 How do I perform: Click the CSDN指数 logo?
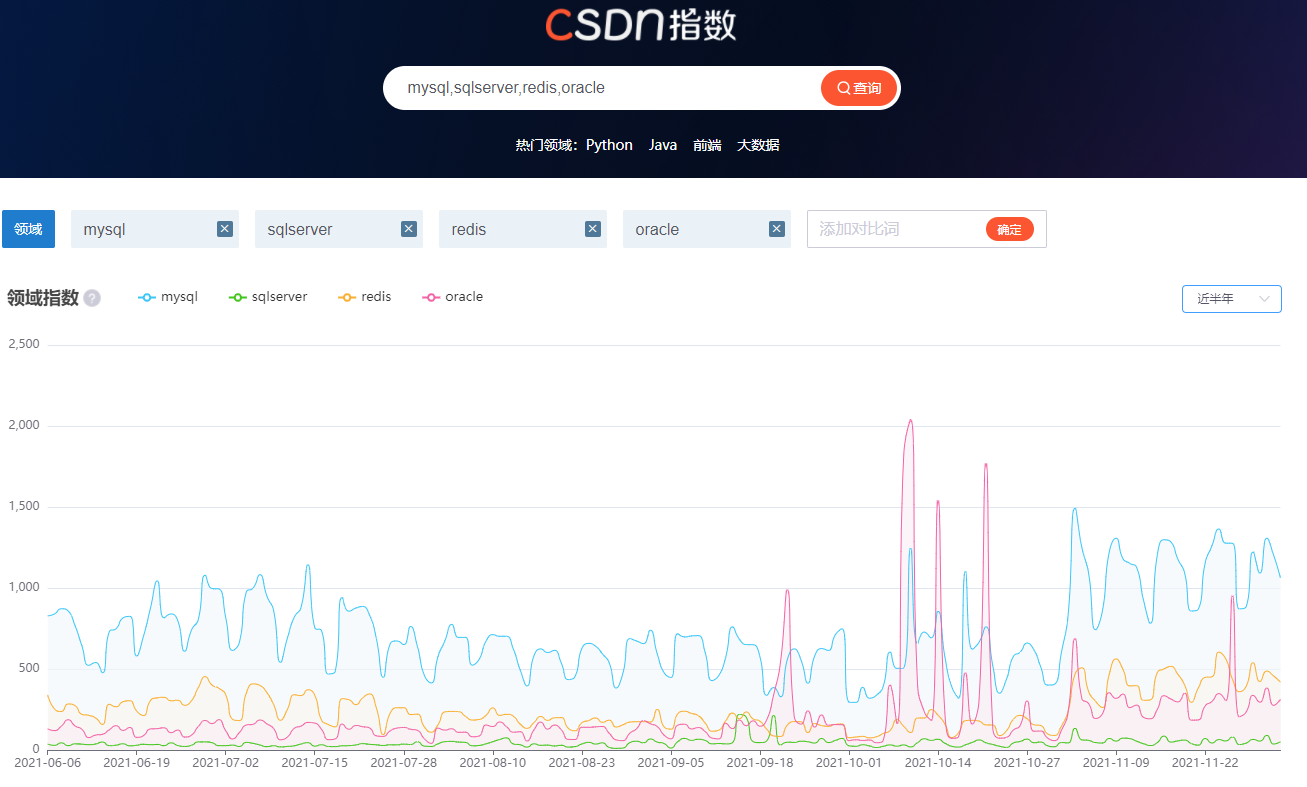pos(641,24)
